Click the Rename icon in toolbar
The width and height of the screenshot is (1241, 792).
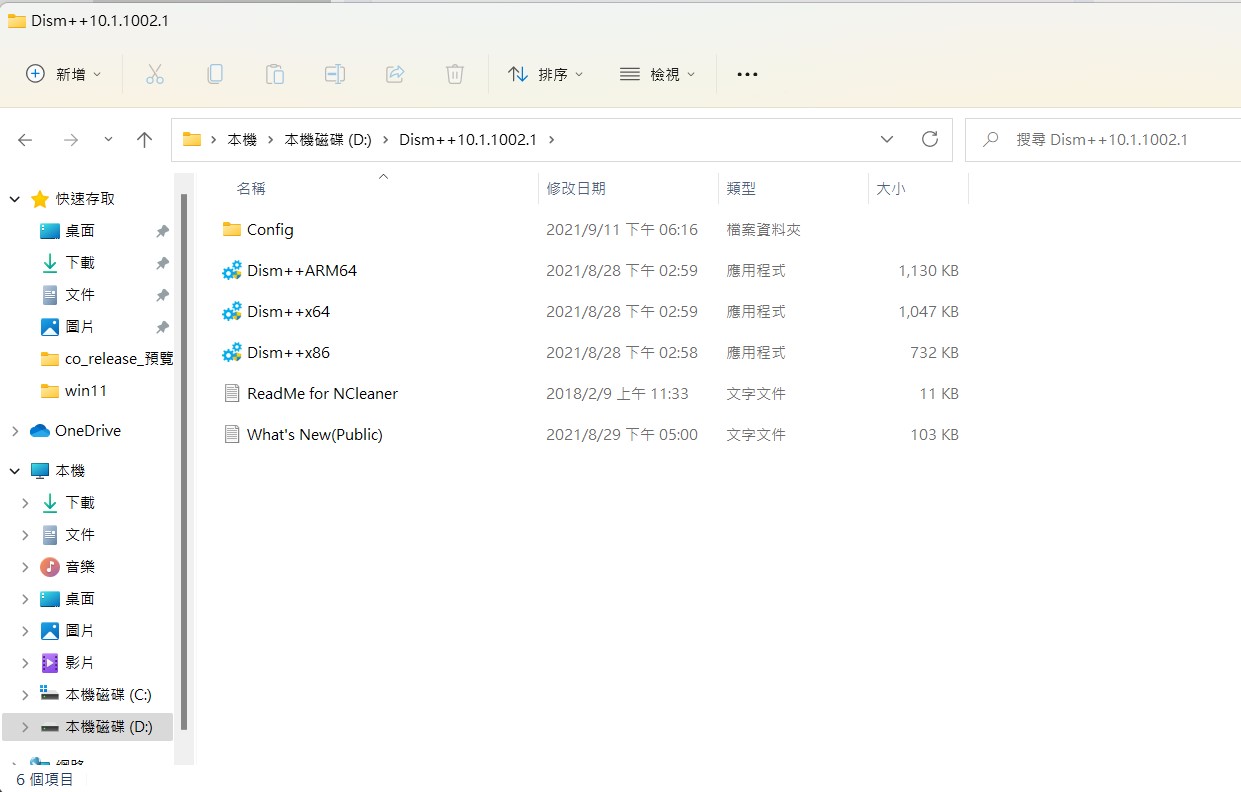click(x=334, y=74)
